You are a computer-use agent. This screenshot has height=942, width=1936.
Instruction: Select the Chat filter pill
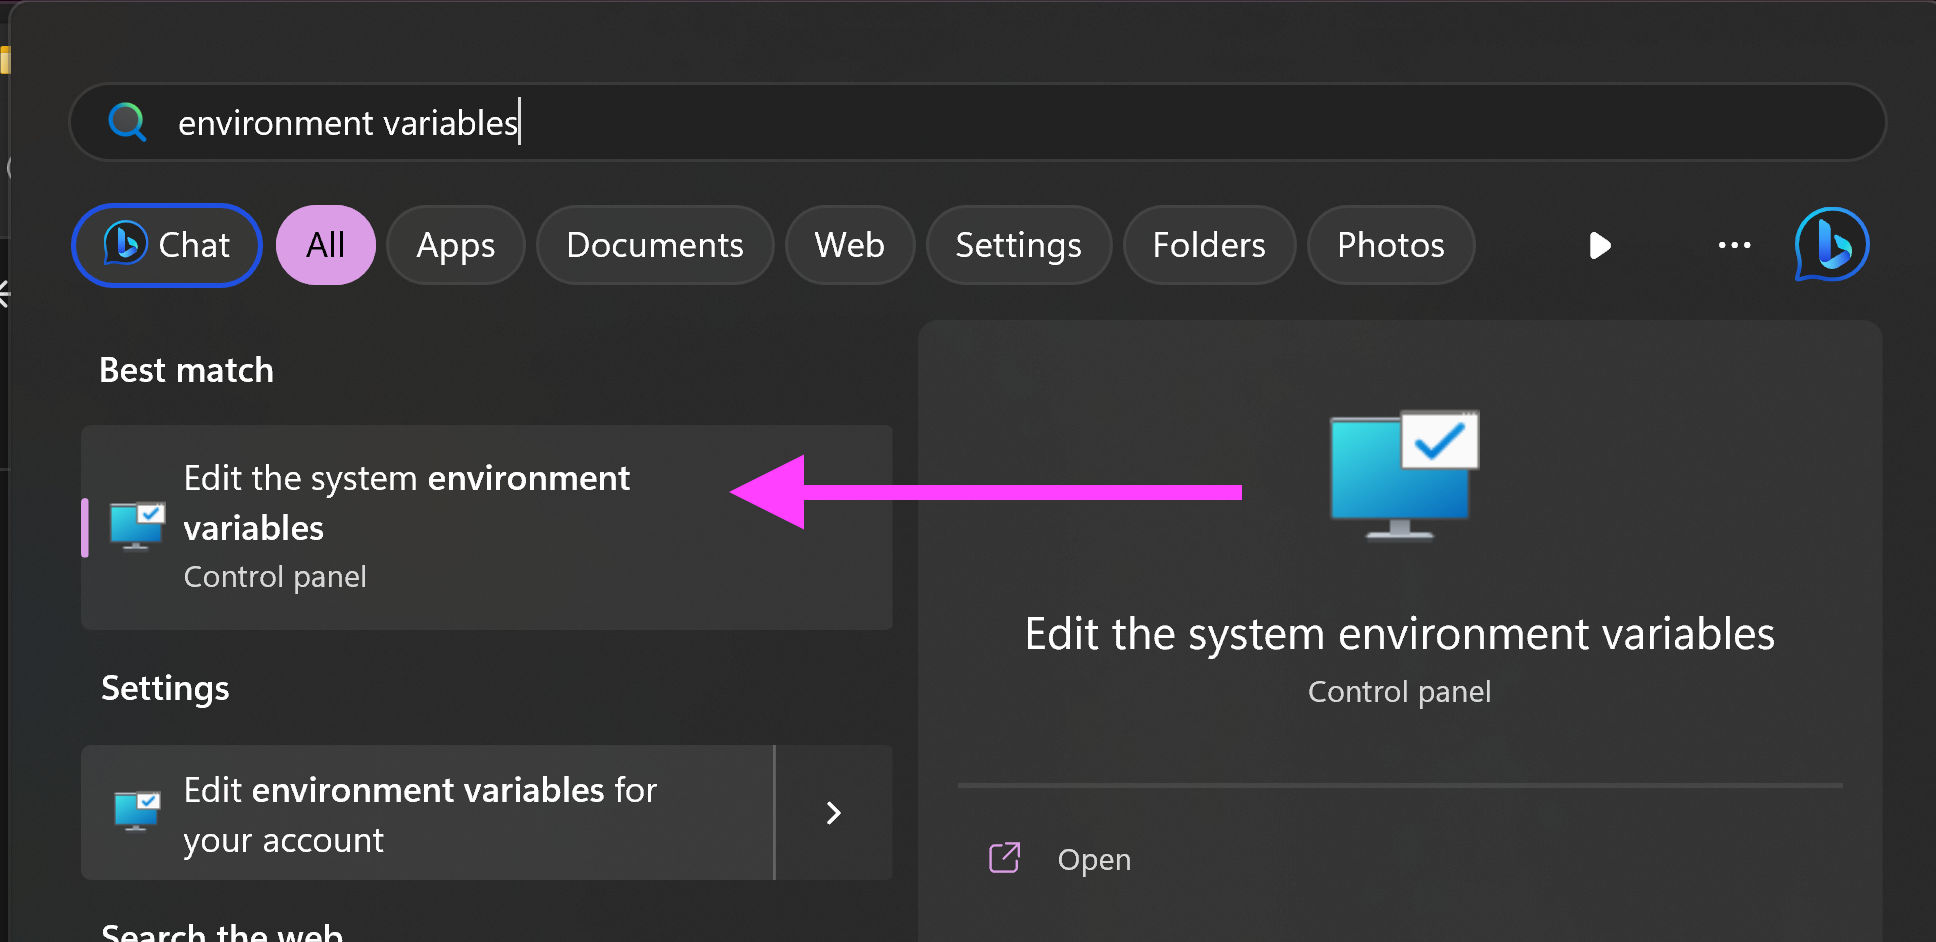tap(166, 245)
